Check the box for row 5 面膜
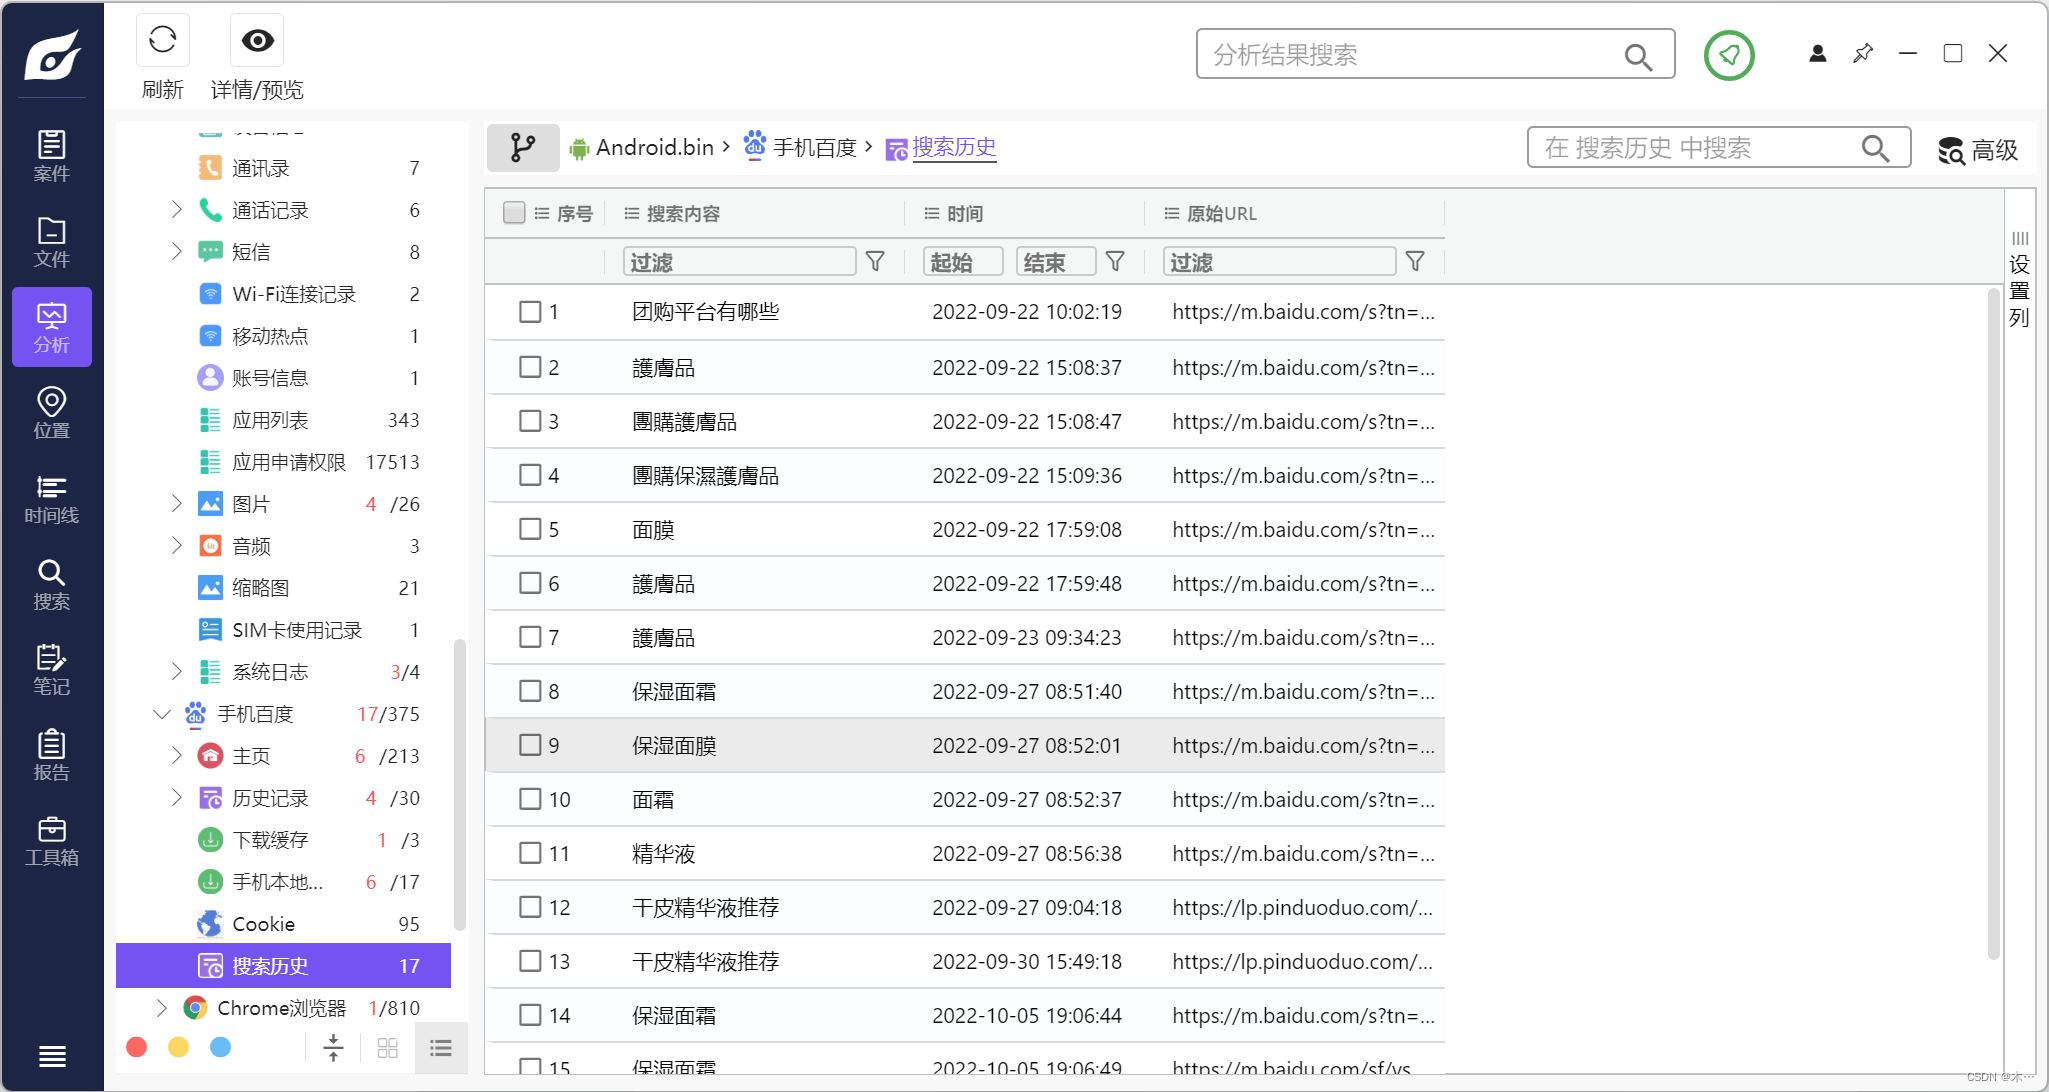The width and height of the screenshot is (2049, 1092). (x=530, y=529)
